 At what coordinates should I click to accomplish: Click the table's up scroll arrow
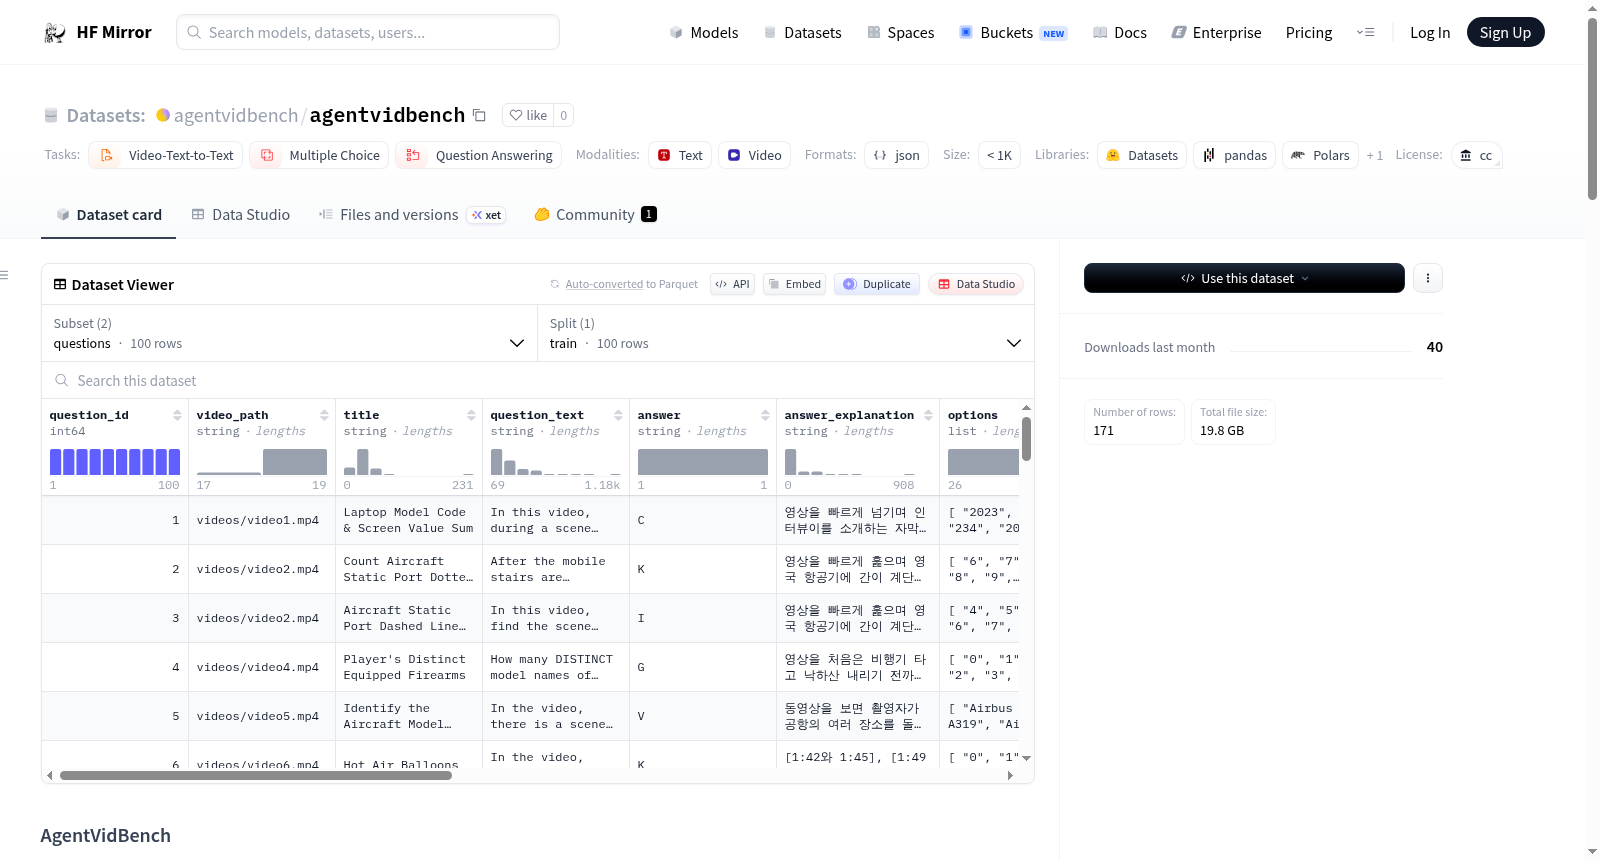pyautogui.click(x=1026, y=408)
